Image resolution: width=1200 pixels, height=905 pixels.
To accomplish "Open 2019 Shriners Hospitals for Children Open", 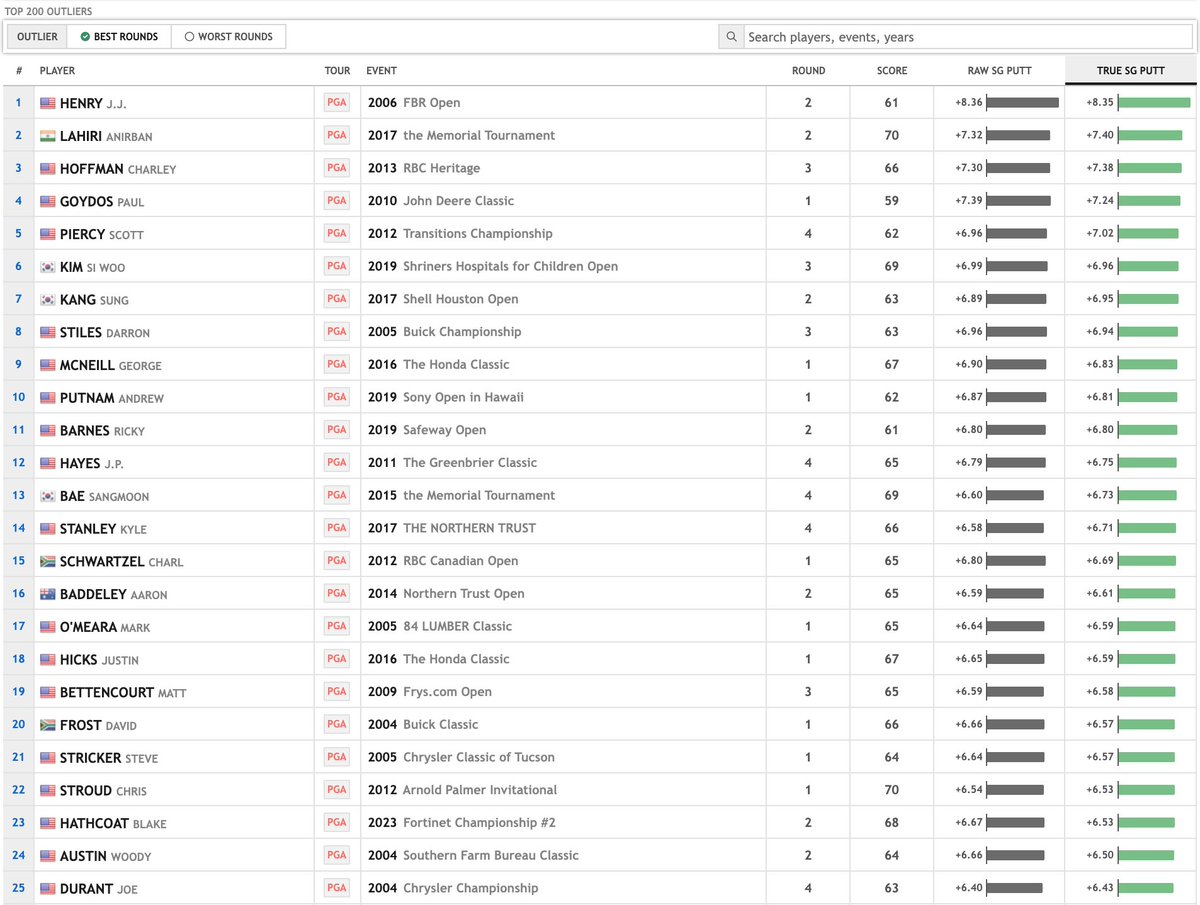I will click(x=493, y=267).
